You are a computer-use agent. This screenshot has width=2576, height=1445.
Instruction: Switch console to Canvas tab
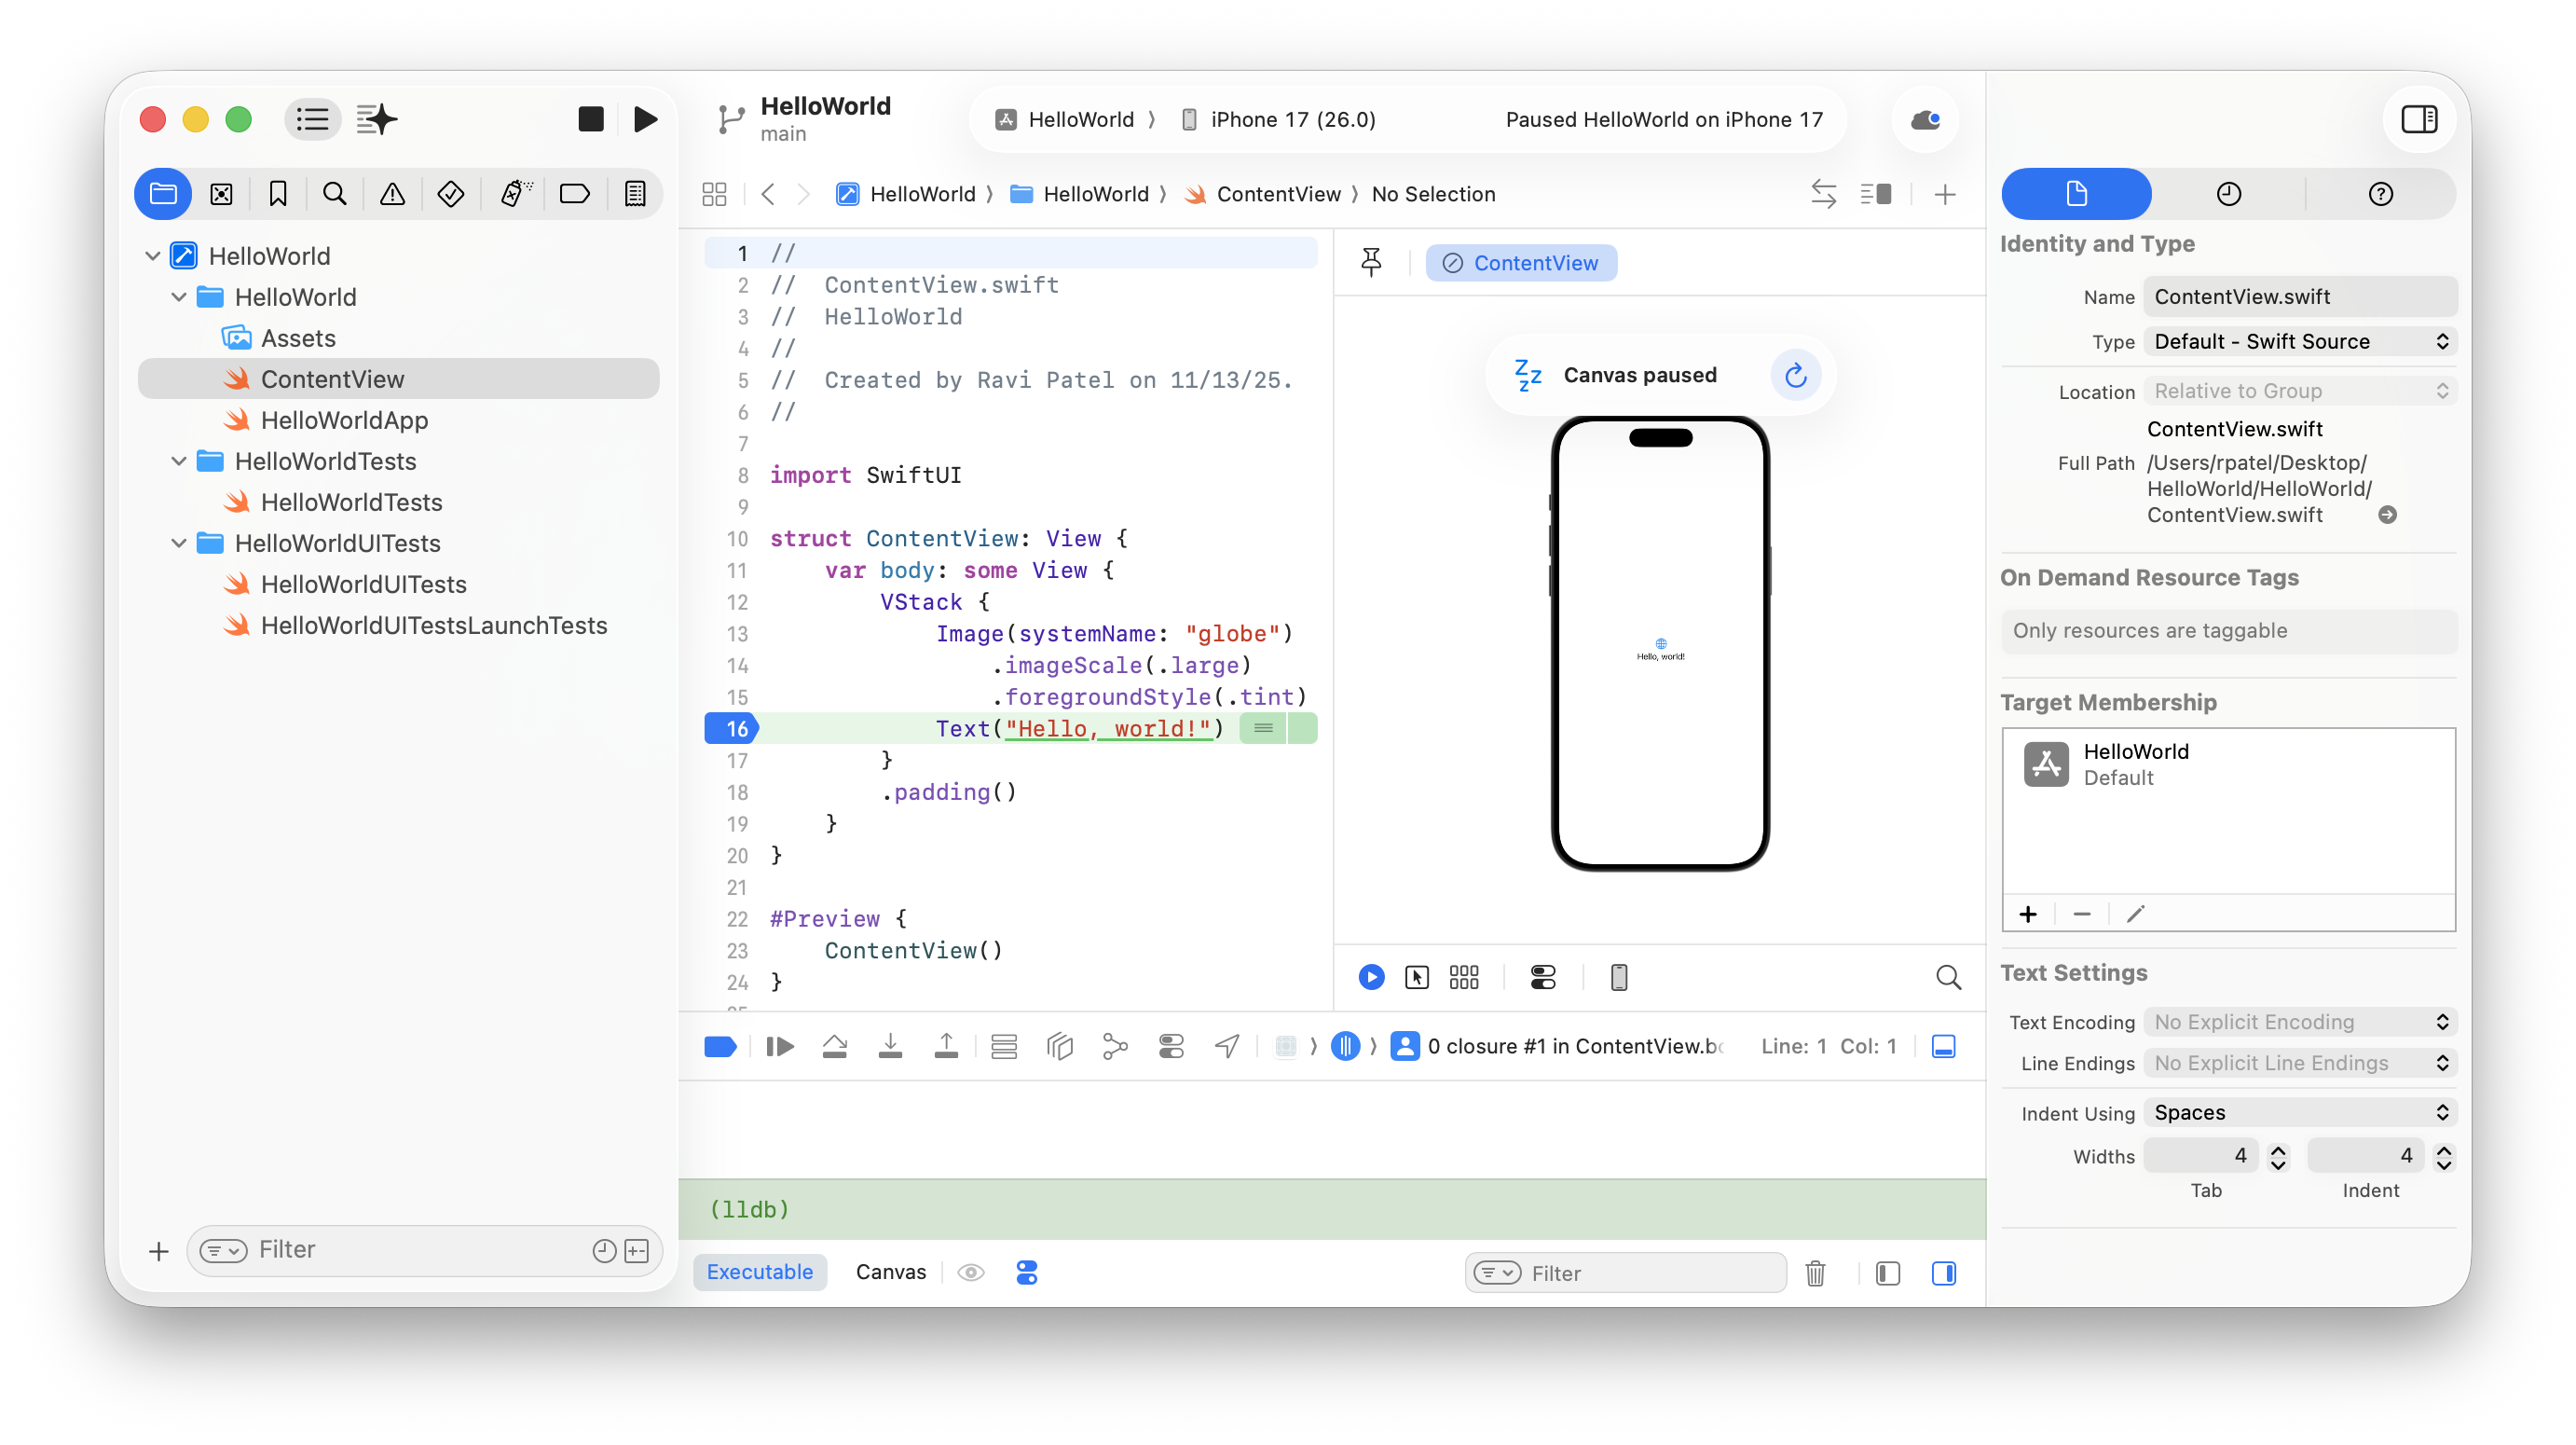[x=890, y=1272]
